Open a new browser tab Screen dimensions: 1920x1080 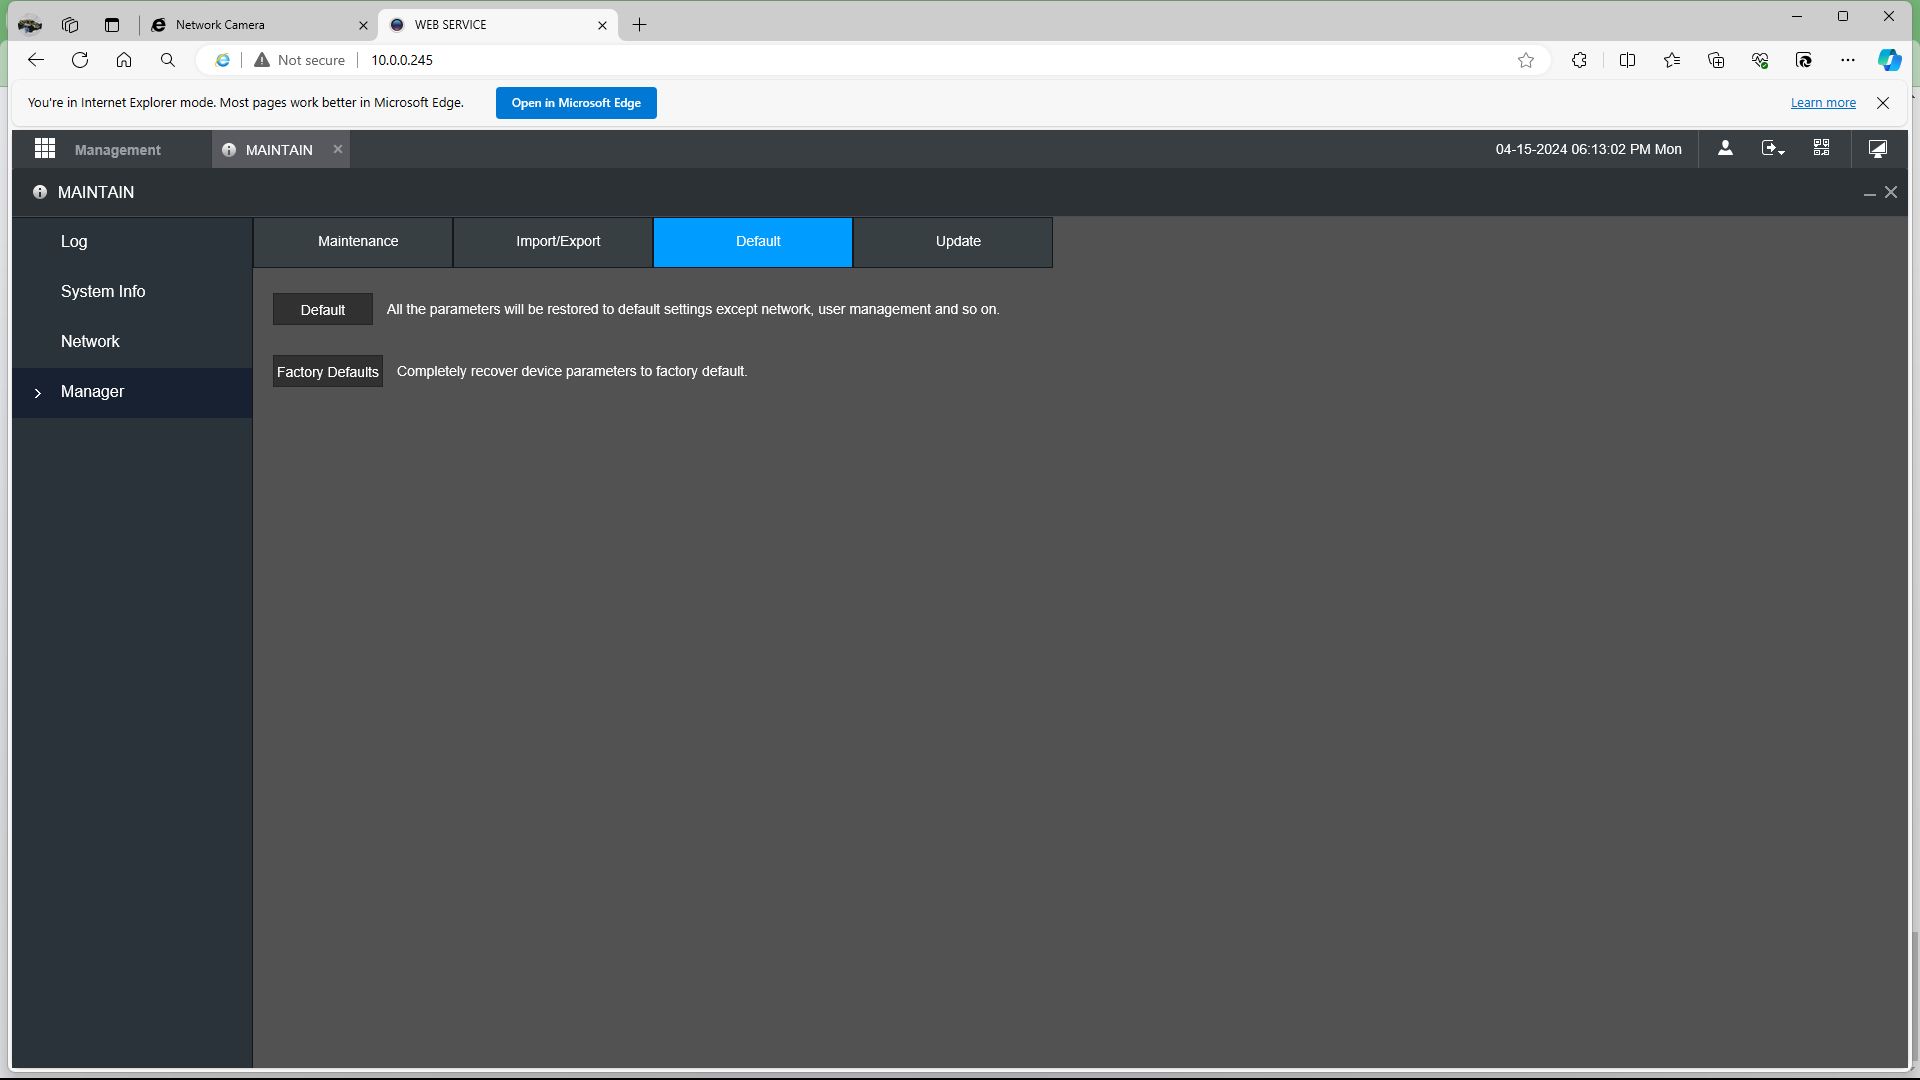coord(640,25)
